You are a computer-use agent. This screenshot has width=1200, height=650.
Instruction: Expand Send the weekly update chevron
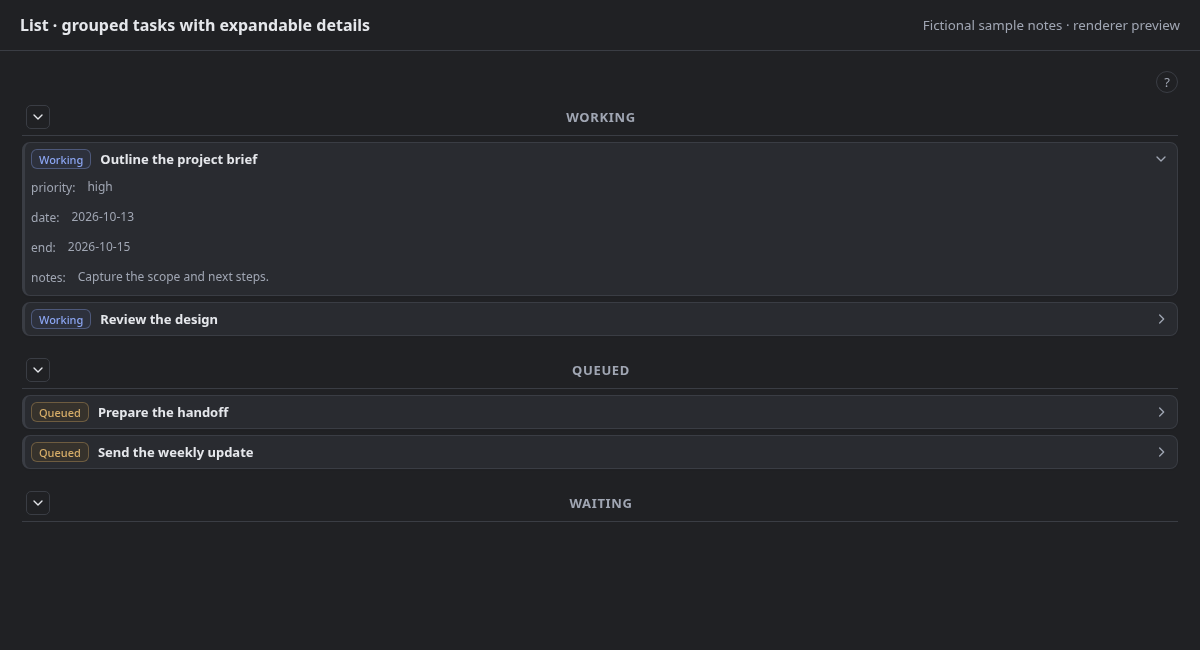point(1161,452)
